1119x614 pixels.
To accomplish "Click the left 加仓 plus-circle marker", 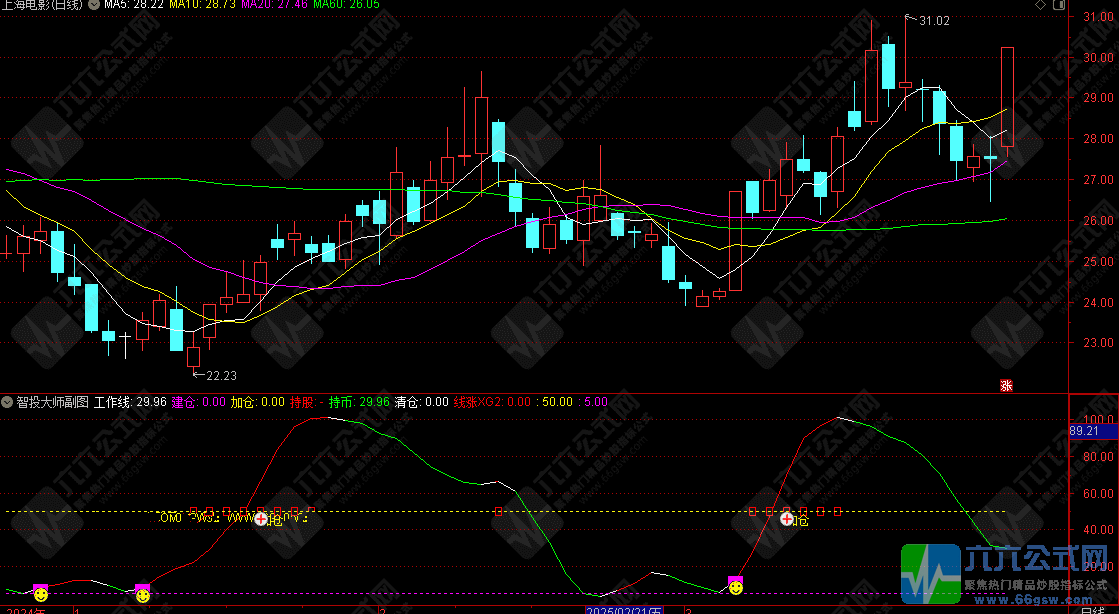I will point(261,518).
